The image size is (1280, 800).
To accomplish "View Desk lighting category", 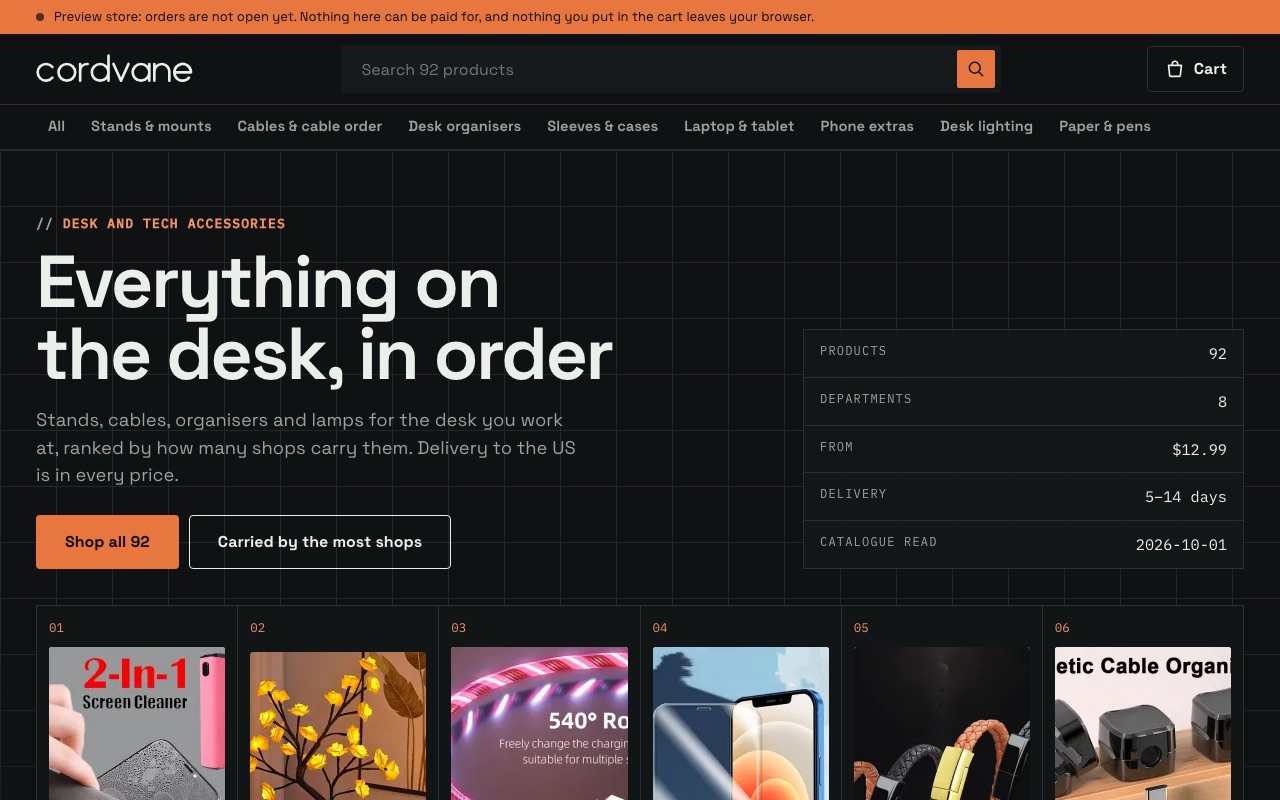I will pyautogui.click(x=986, y=126).
